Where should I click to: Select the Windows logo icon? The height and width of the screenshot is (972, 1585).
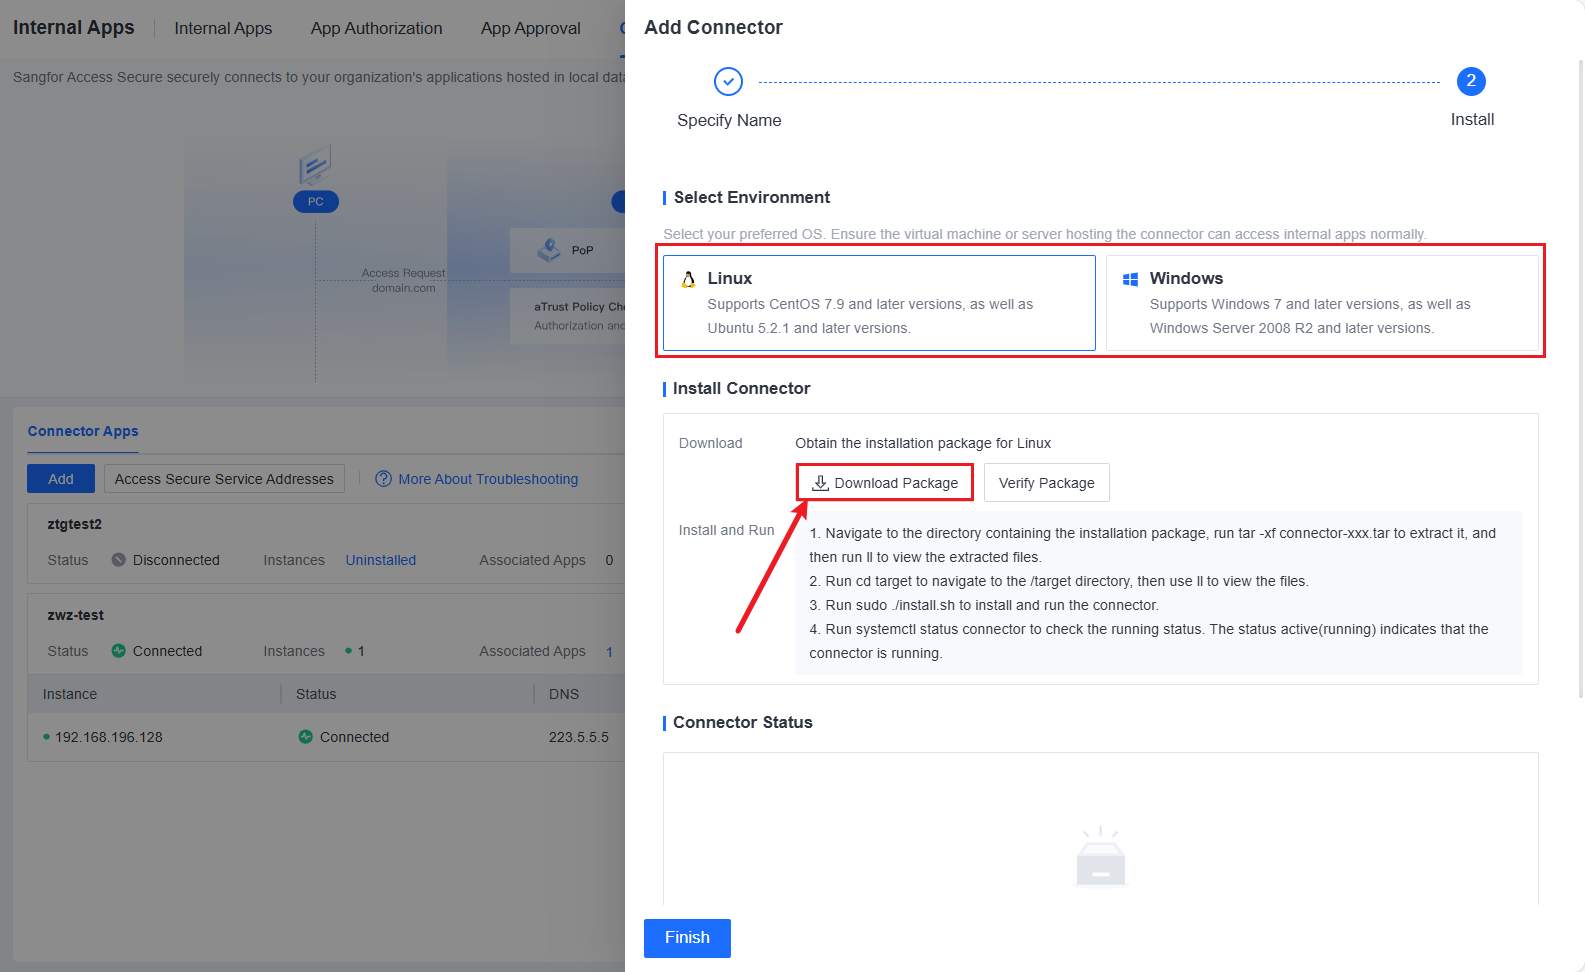[x=1130, y=279]
